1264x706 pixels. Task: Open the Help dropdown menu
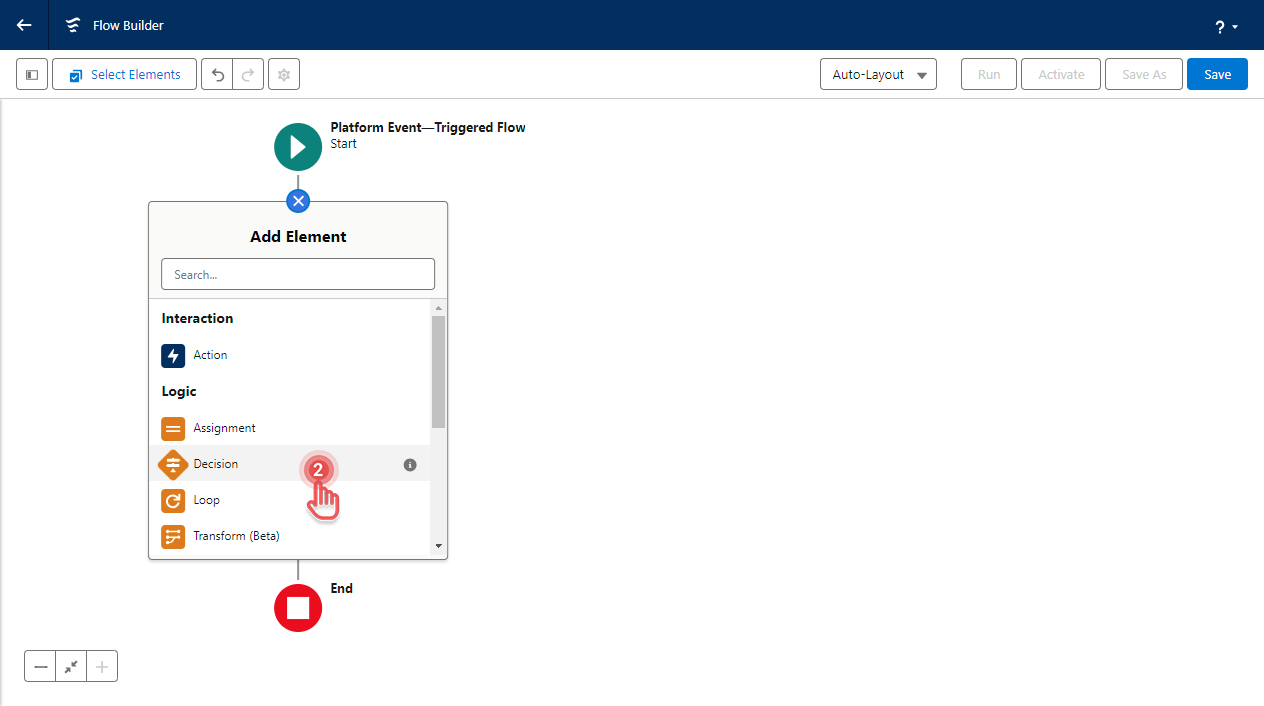point(1225,26)
